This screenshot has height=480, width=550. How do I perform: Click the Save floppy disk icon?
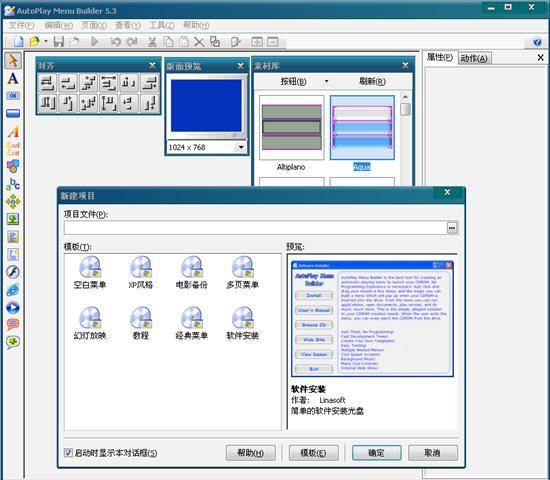pos(59,42)
